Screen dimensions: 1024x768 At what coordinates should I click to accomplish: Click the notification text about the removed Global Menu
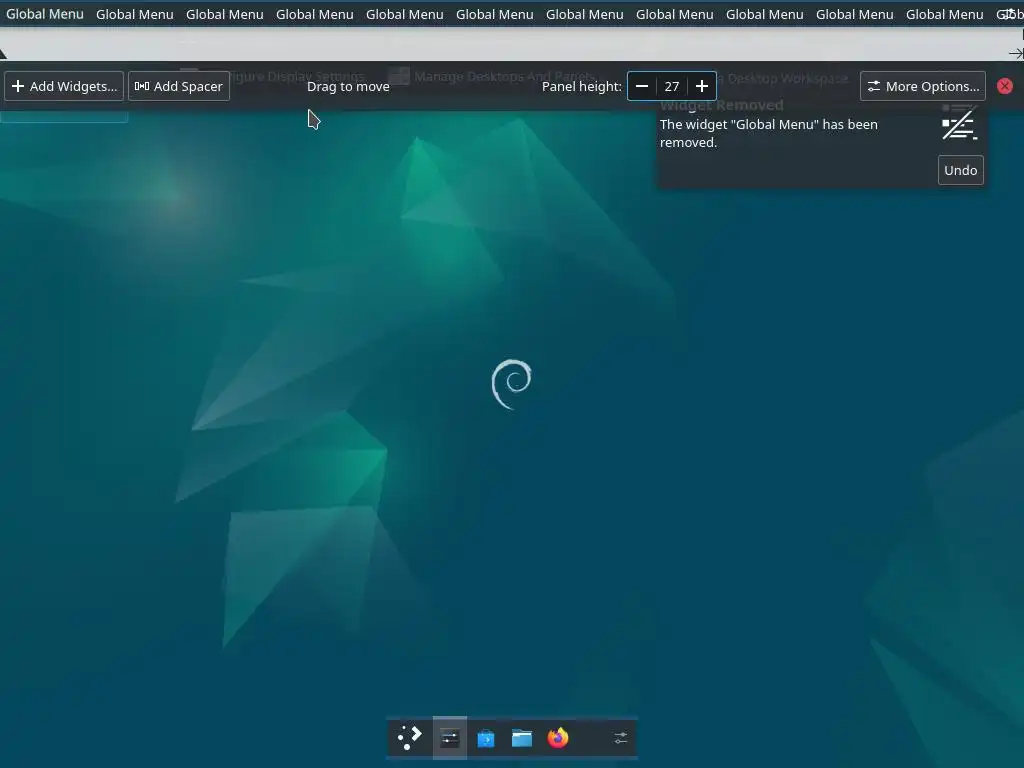769,133
